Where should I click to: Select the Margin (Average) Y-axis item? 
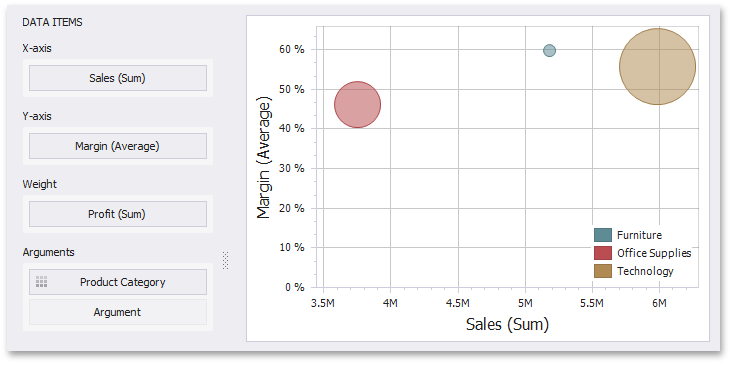[118, 146]
